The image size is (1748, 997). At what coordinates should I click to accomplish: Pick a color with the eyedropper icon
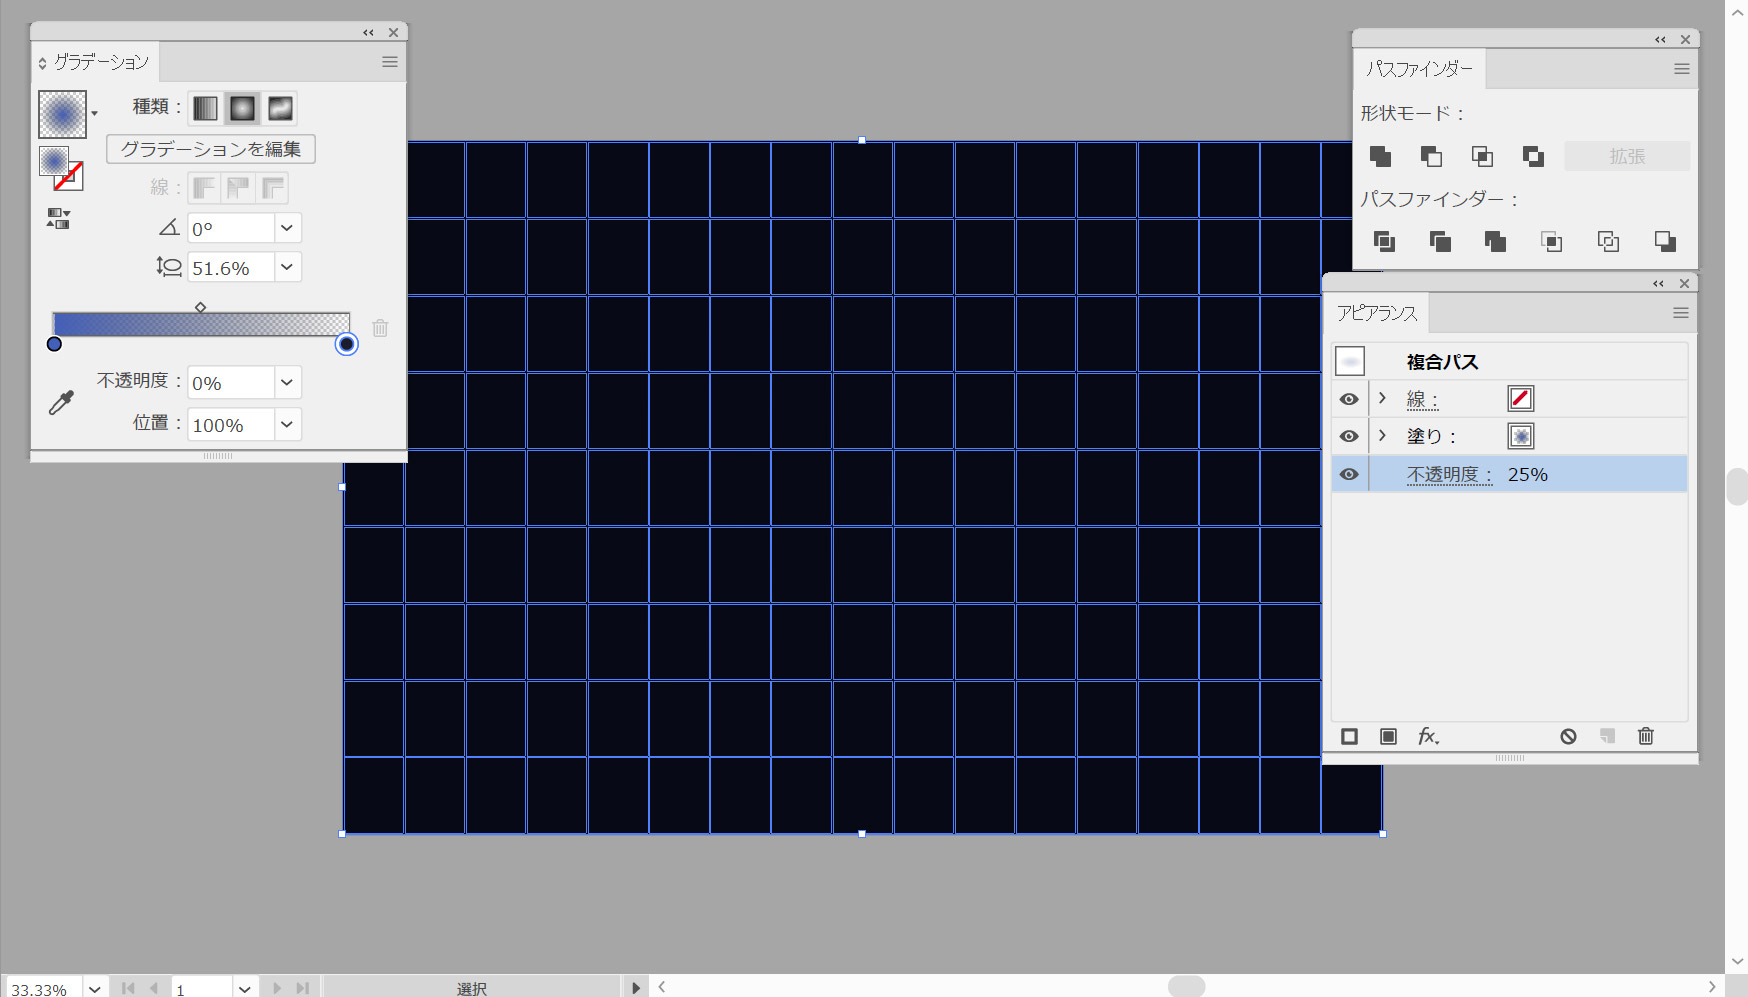61,403
